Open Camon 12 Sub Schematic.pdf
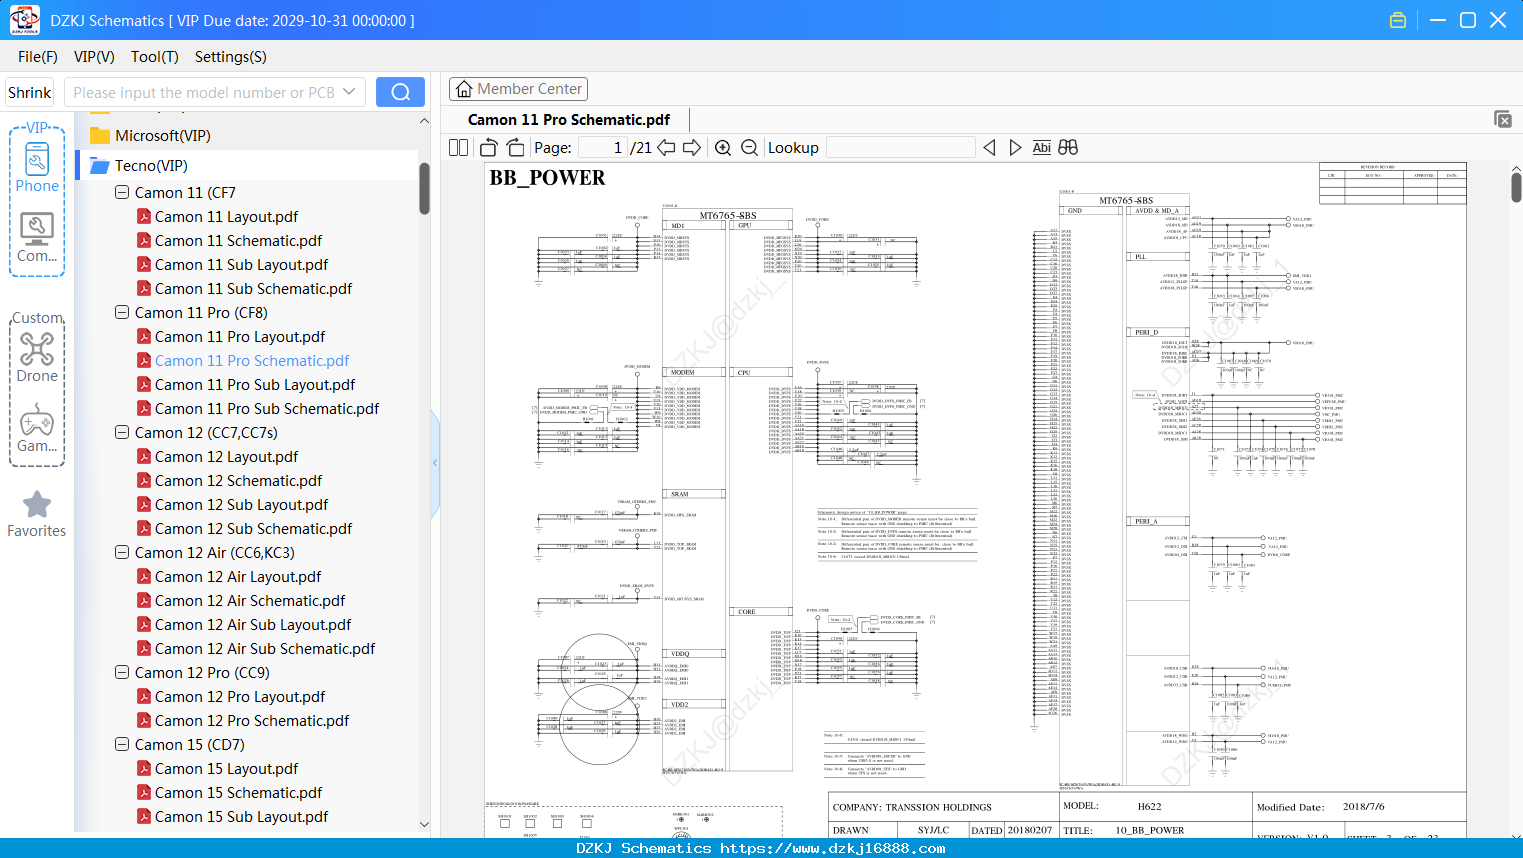The height and width of the screenshot is (858, 1523). [x=253, y=528]
